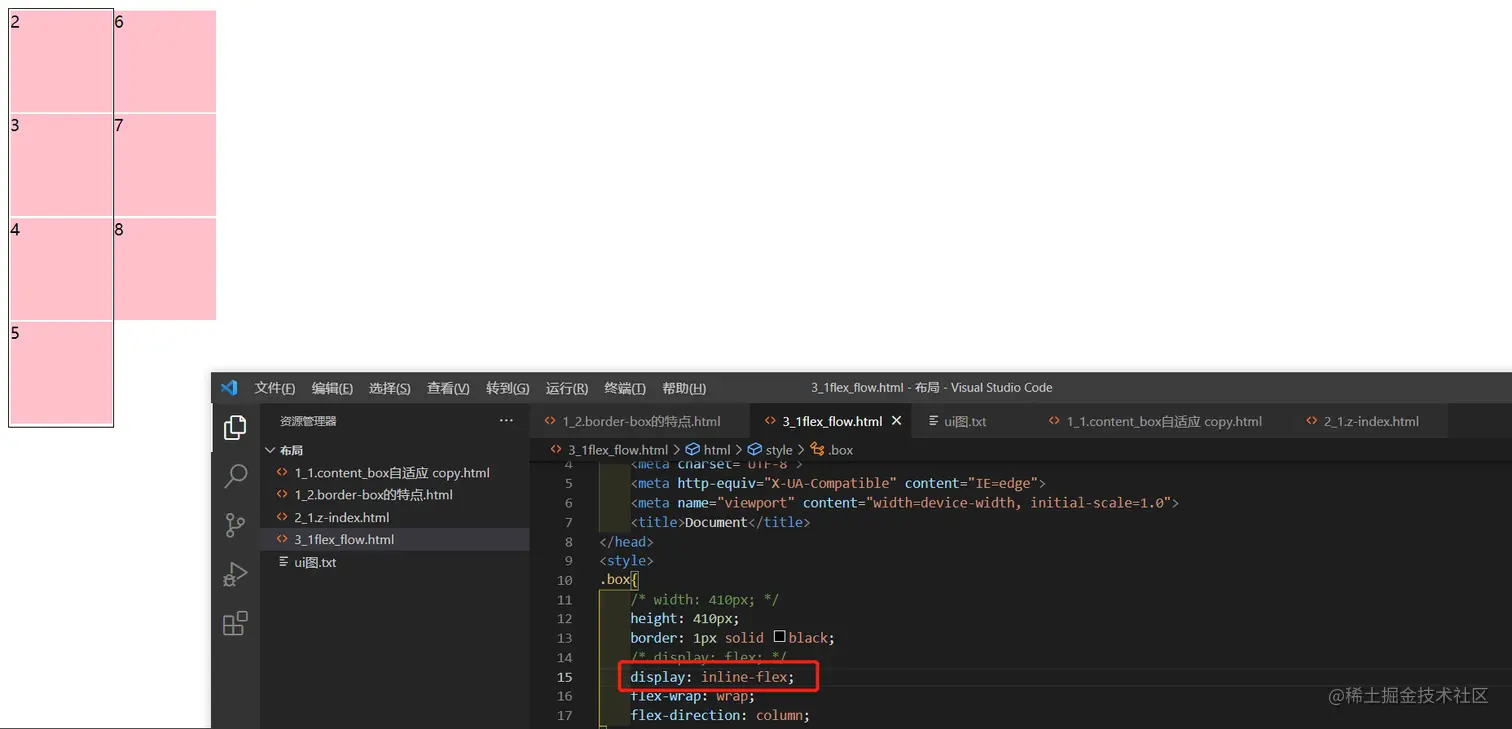Open the Run and Debug icon
1512x729 pixels.
235,574
